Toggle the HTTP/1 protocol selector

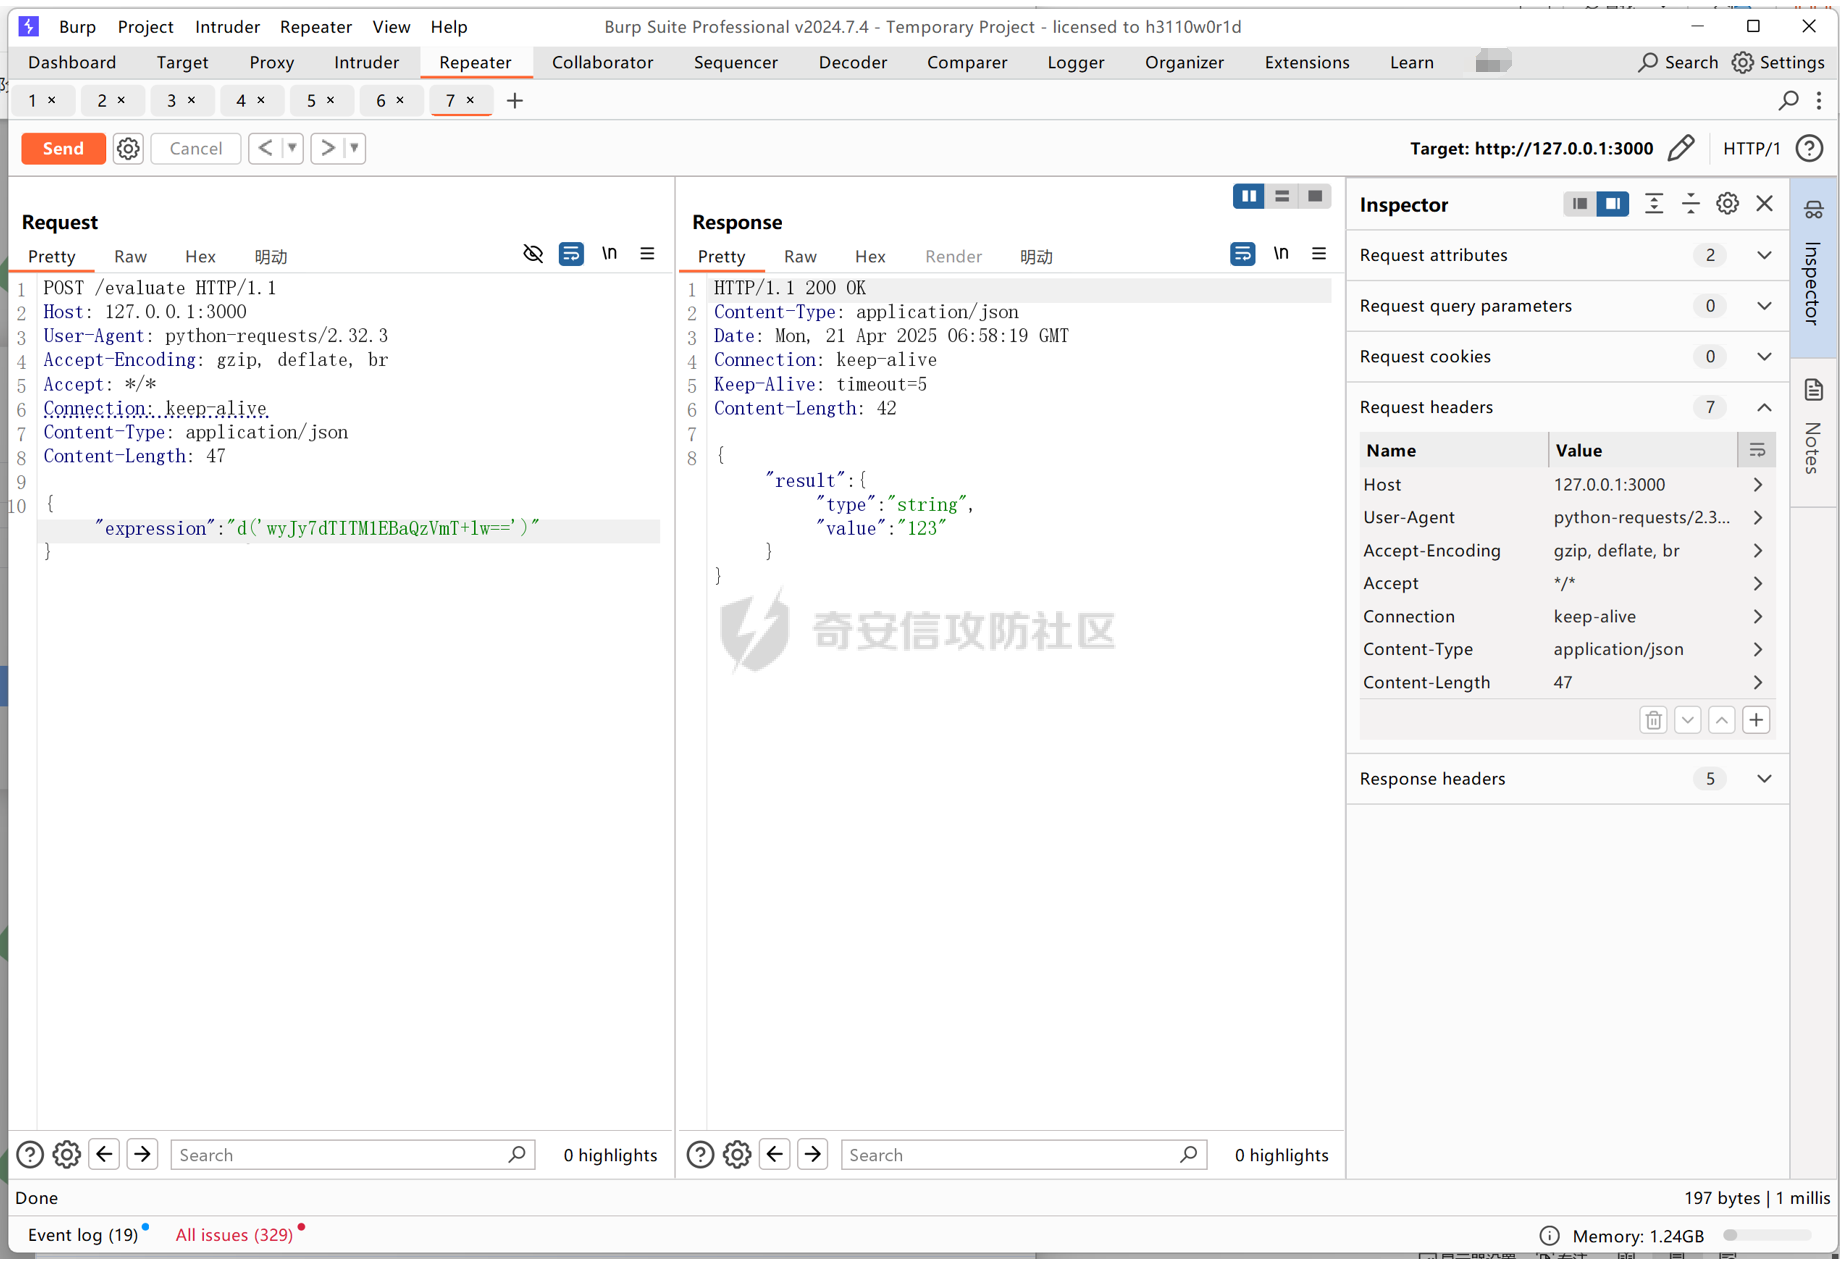click(x=1751, y=148)
